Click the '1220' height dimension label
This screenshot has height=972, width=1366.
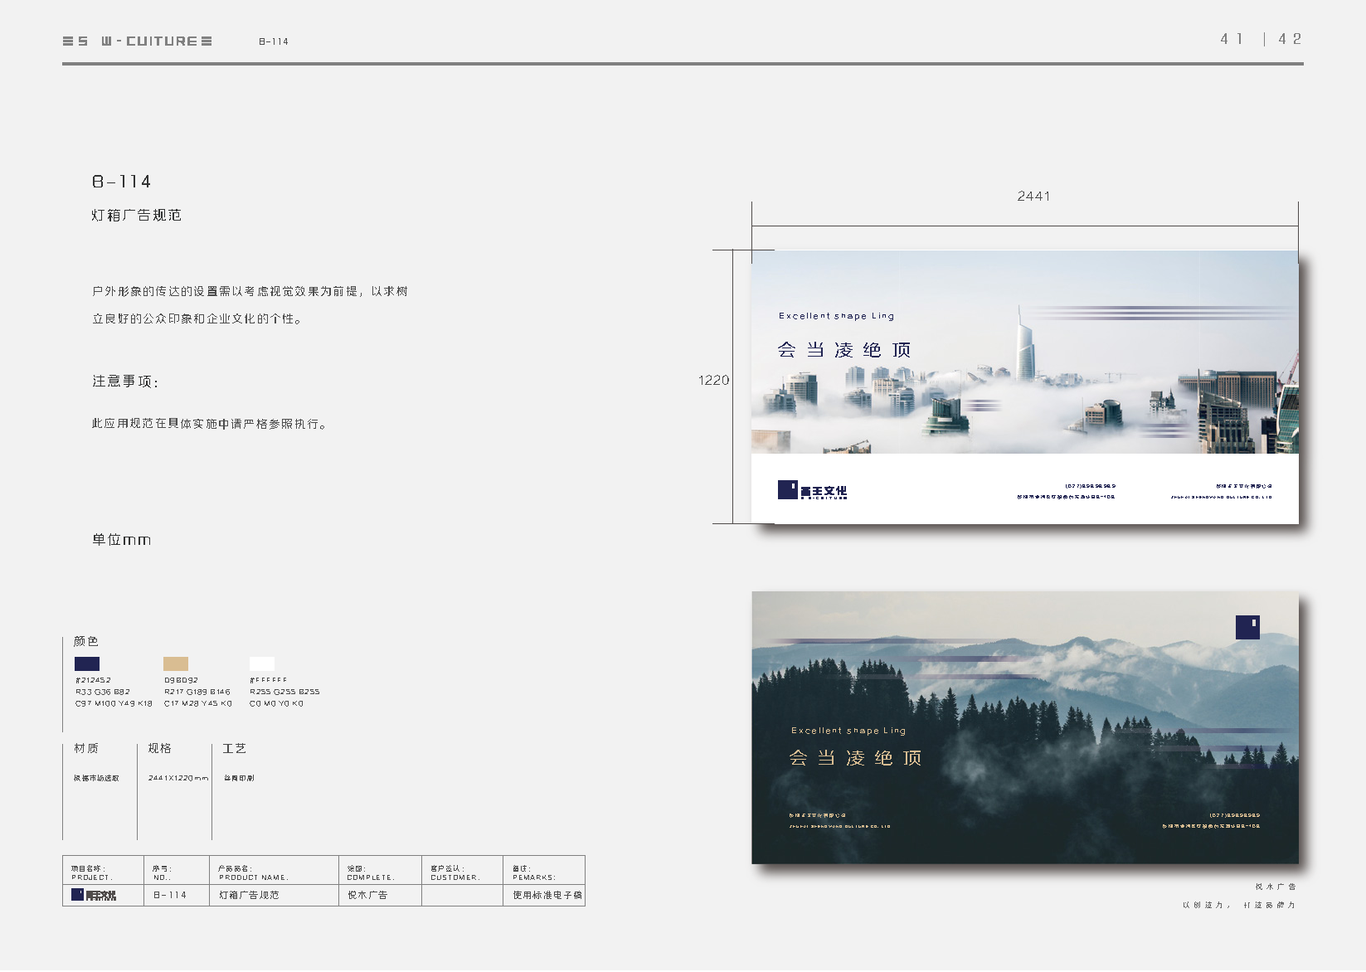pos(713,380)
